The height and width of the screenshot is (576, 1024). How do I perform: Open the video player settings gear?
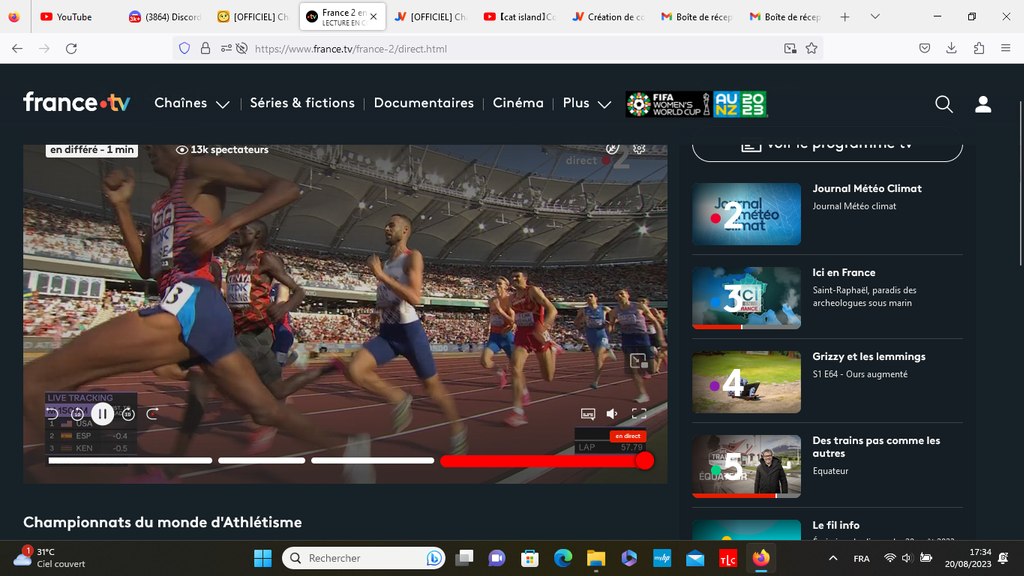(639, 149)
